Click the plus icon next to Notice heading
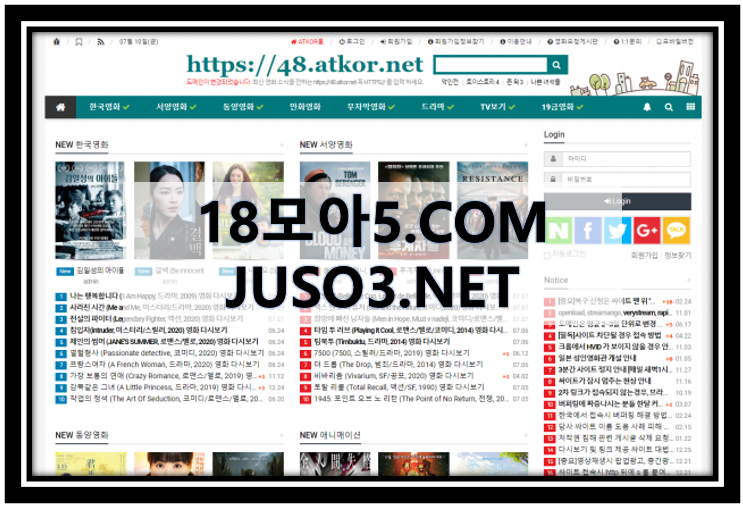The image size is (743, 508). click(x=689, y=281)
